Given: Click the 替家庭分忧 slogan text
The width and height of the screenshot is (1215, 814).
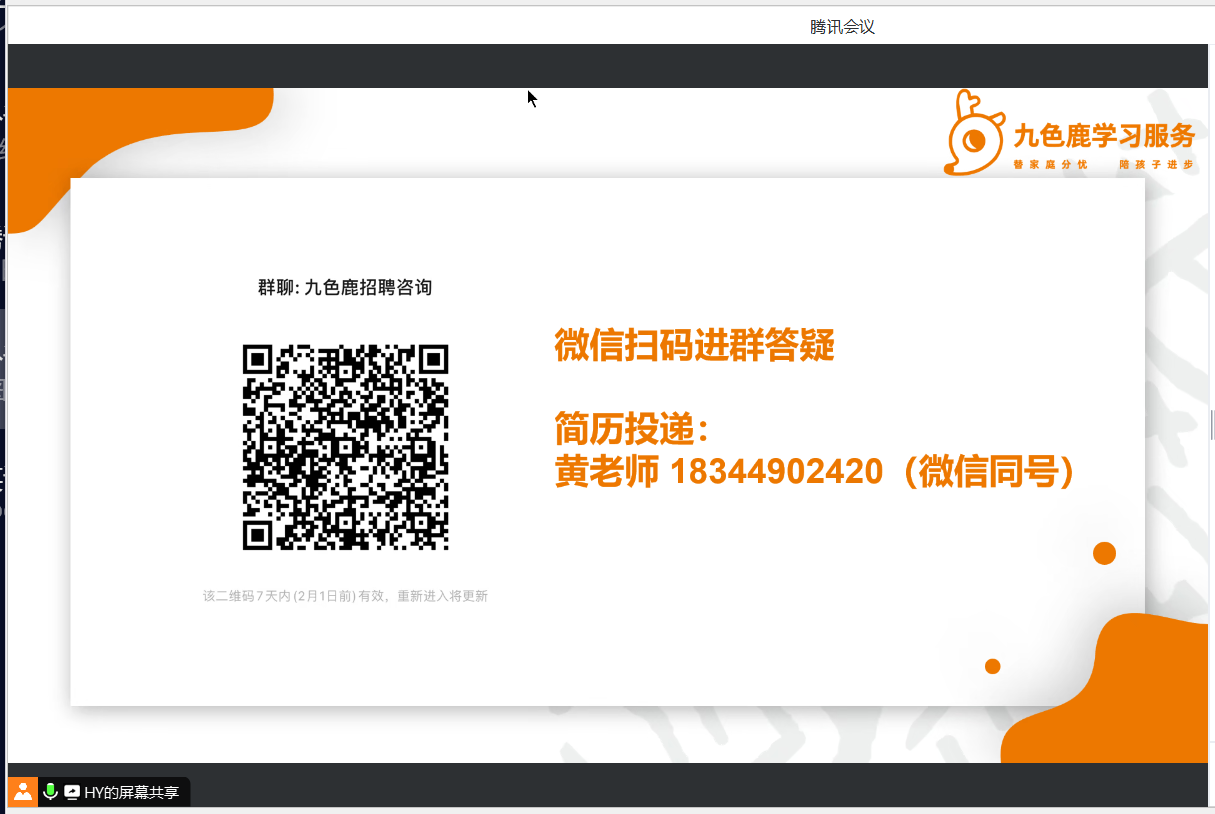Looking at the screenshot, I should pos(1050,164).
